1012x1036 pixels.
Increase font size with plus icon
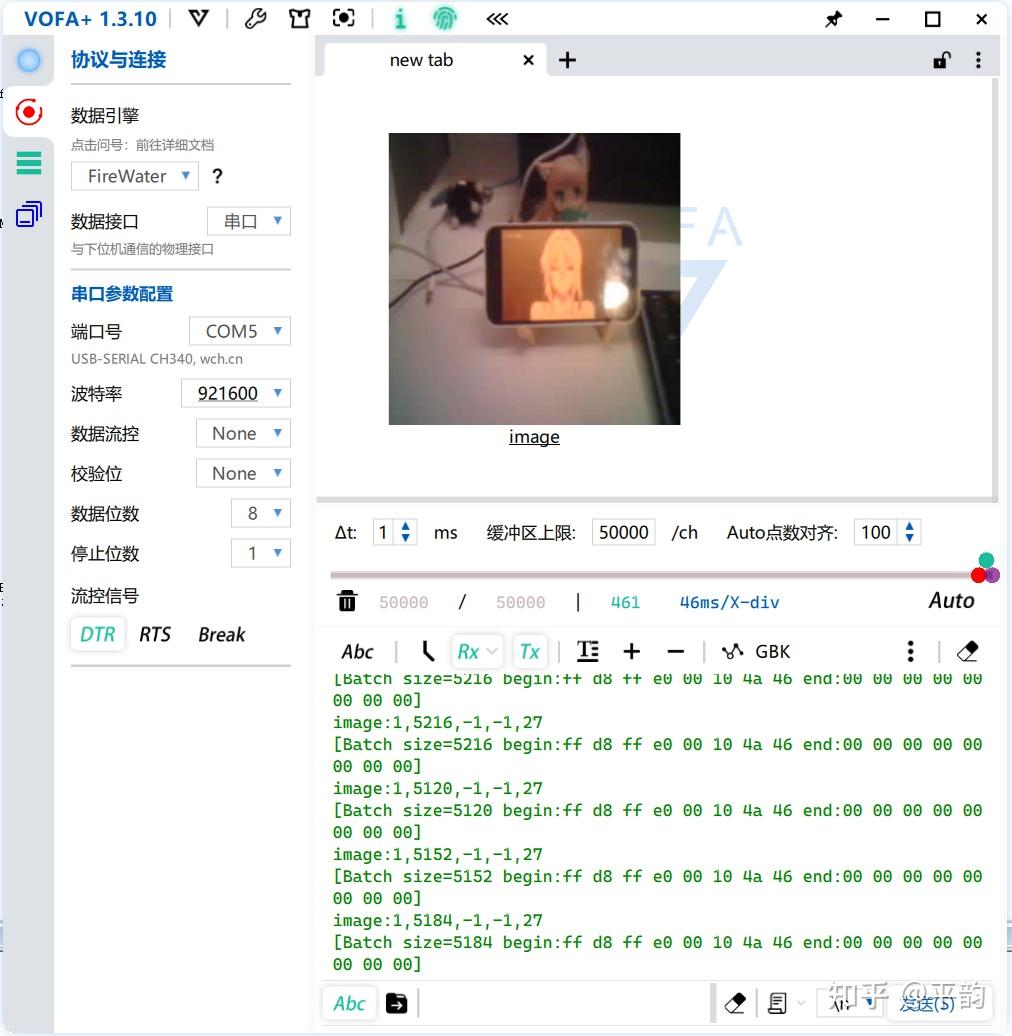632,652
